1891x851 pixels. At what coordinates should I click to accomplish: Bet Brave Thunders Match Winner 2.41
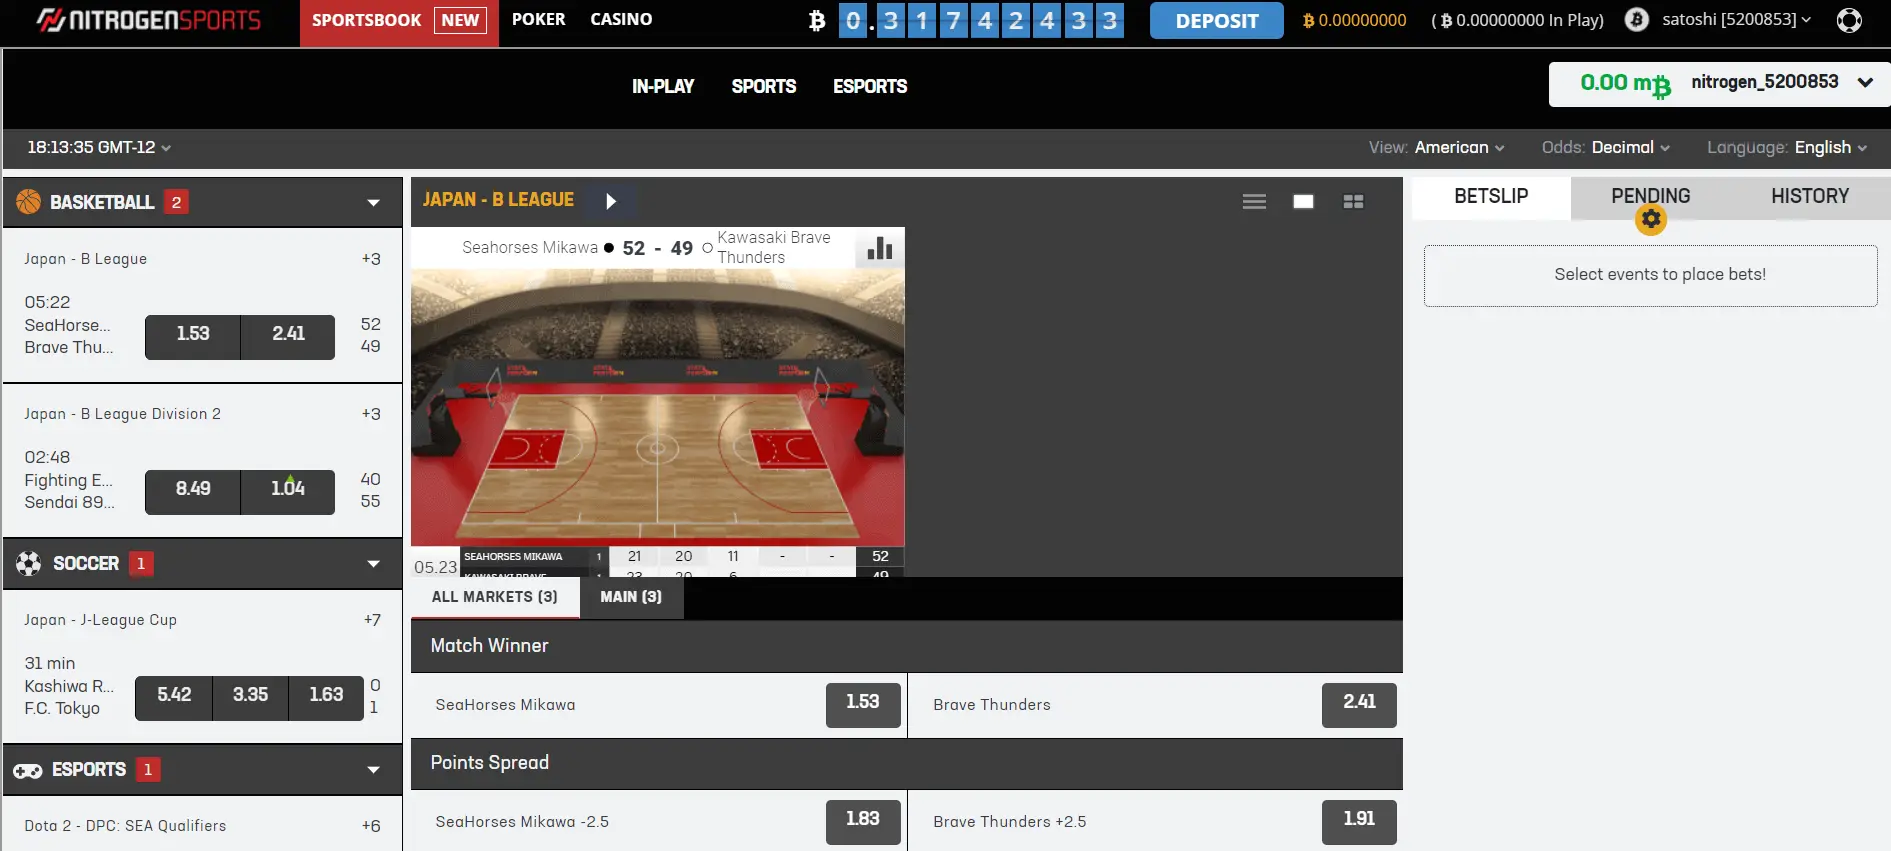[1359, 705]
